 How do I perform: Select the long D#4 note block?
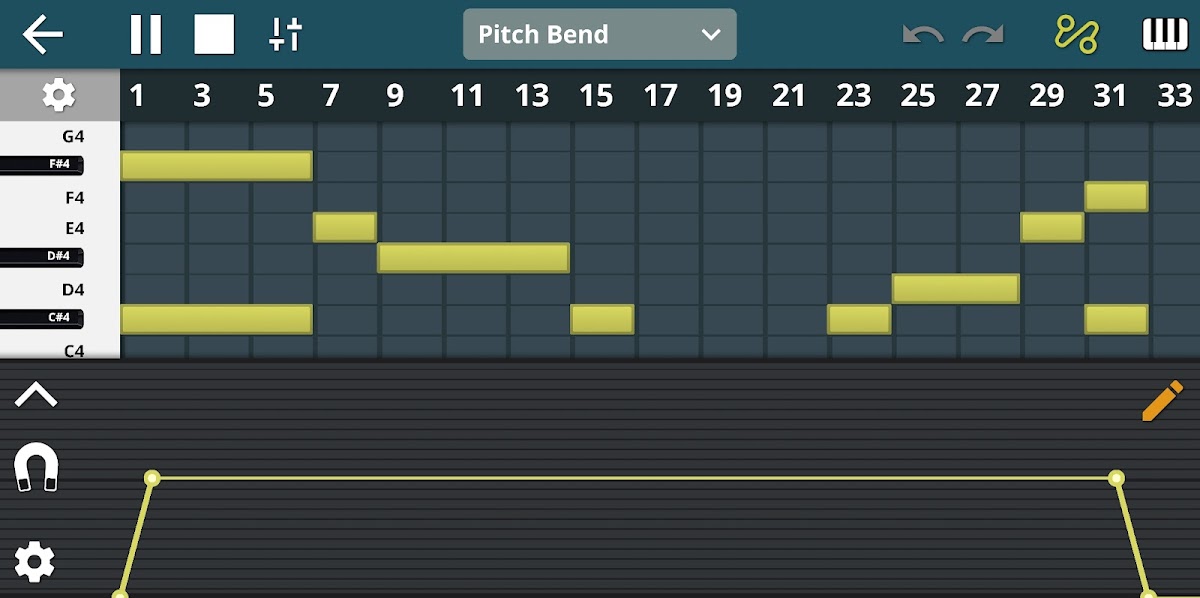pos(473,257)
